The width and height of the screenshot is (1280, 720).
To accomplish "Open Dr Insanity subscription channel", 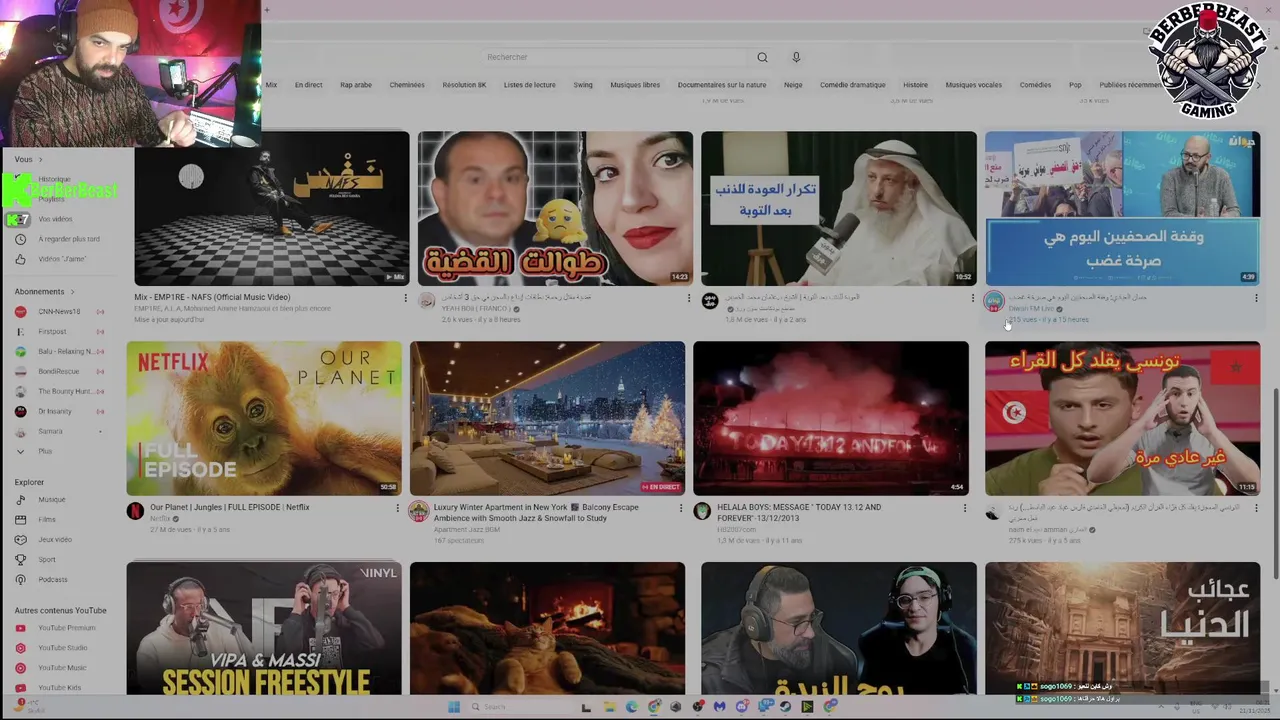I will (60, 411).
